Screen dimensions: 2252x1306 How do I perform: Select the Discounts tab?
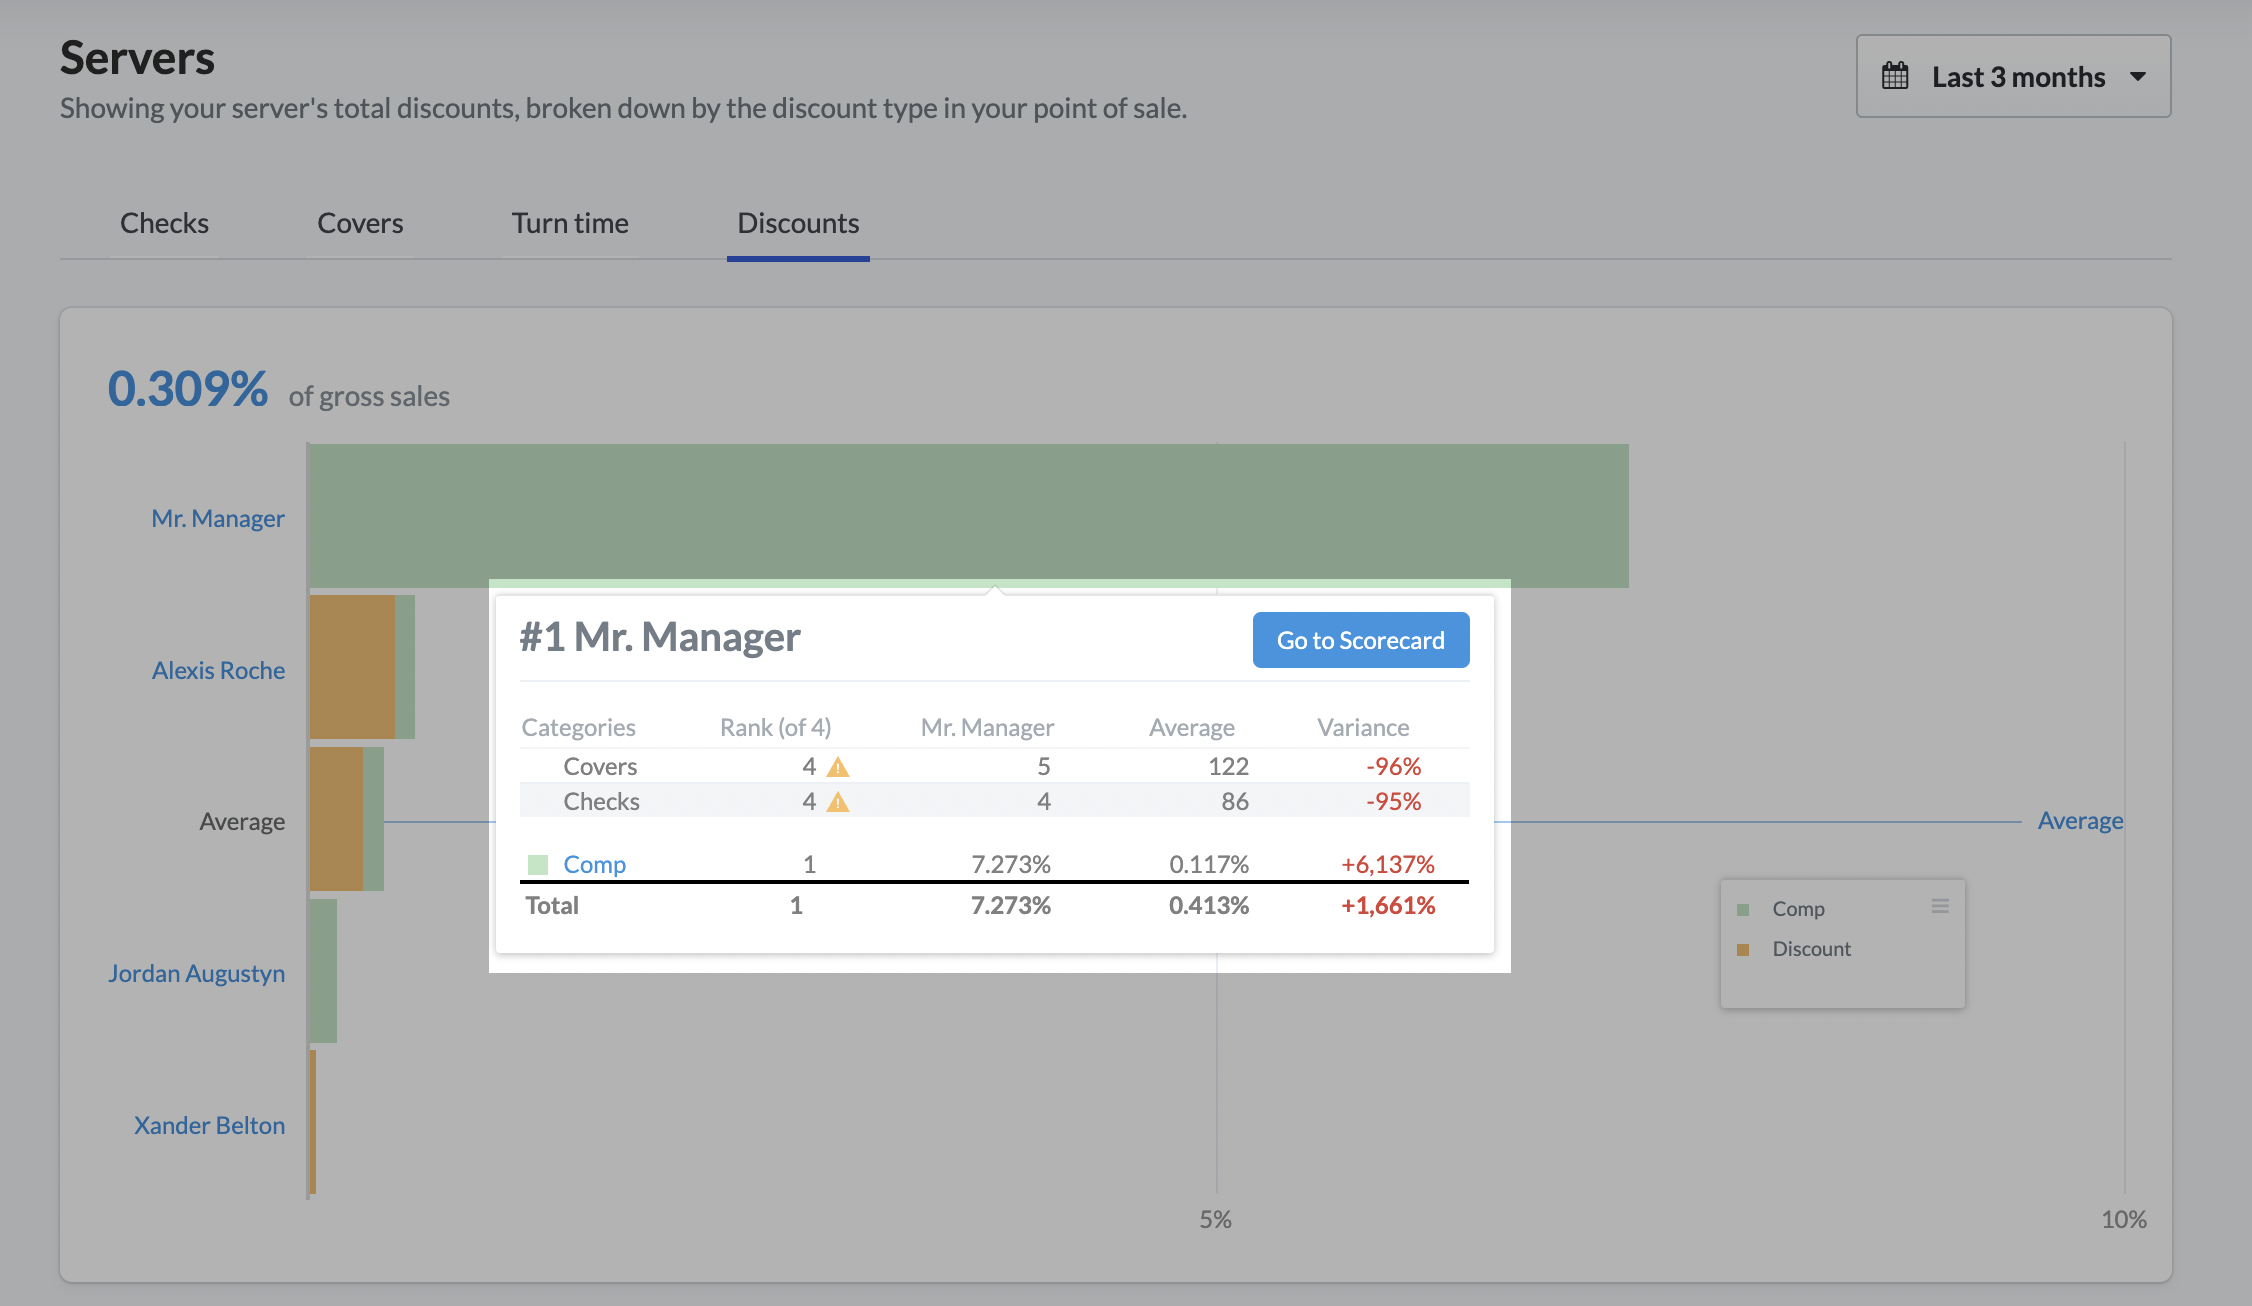coord(798,223)
